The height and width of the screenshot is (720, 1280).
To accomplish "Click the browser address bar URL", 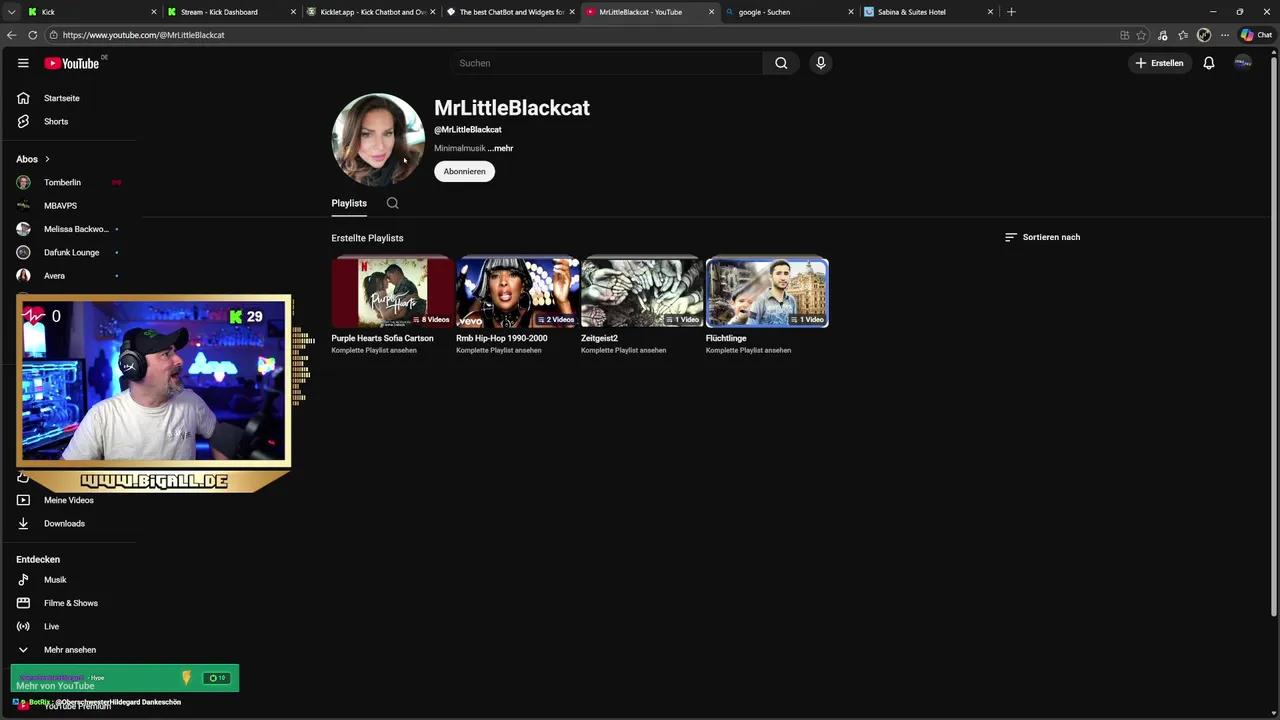I will (x=143, y=35).
